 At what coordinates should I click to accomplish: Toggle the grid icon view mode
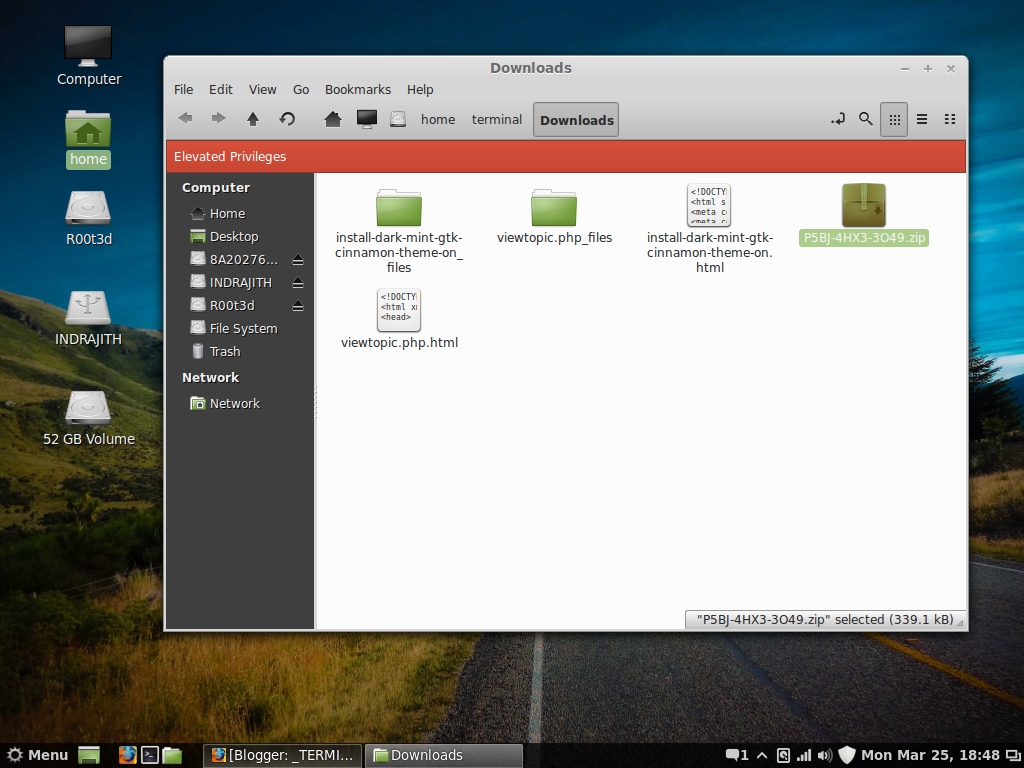(x=893, y=118)
